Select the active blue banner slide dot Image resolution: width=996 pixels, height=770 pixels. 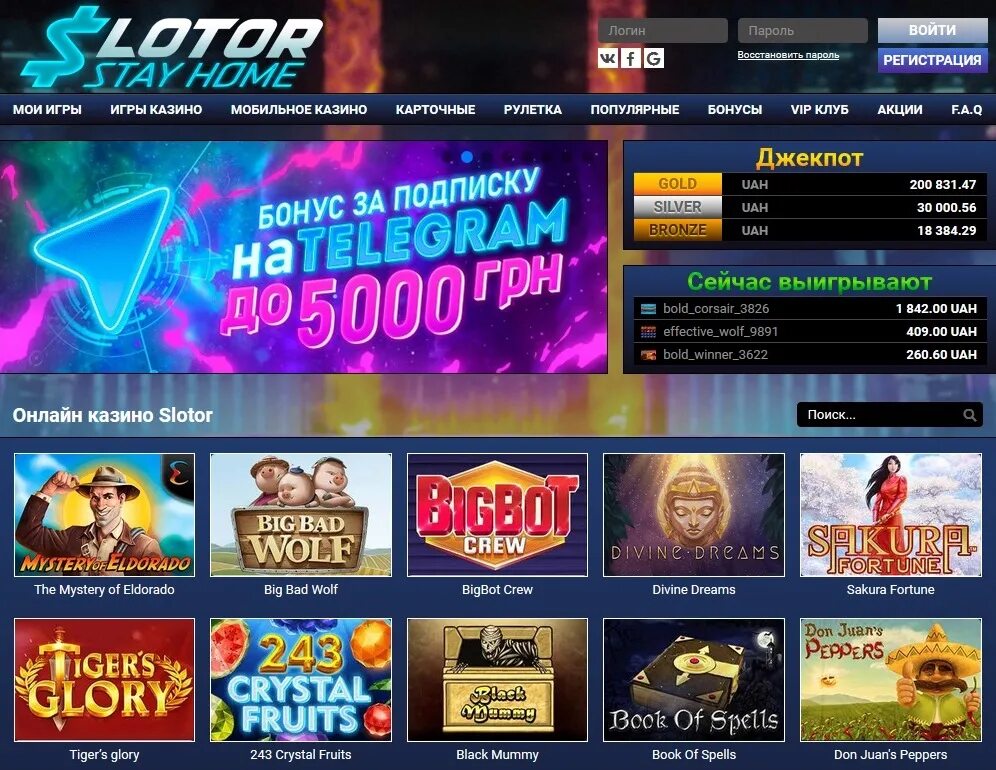(x=467, y=156)
